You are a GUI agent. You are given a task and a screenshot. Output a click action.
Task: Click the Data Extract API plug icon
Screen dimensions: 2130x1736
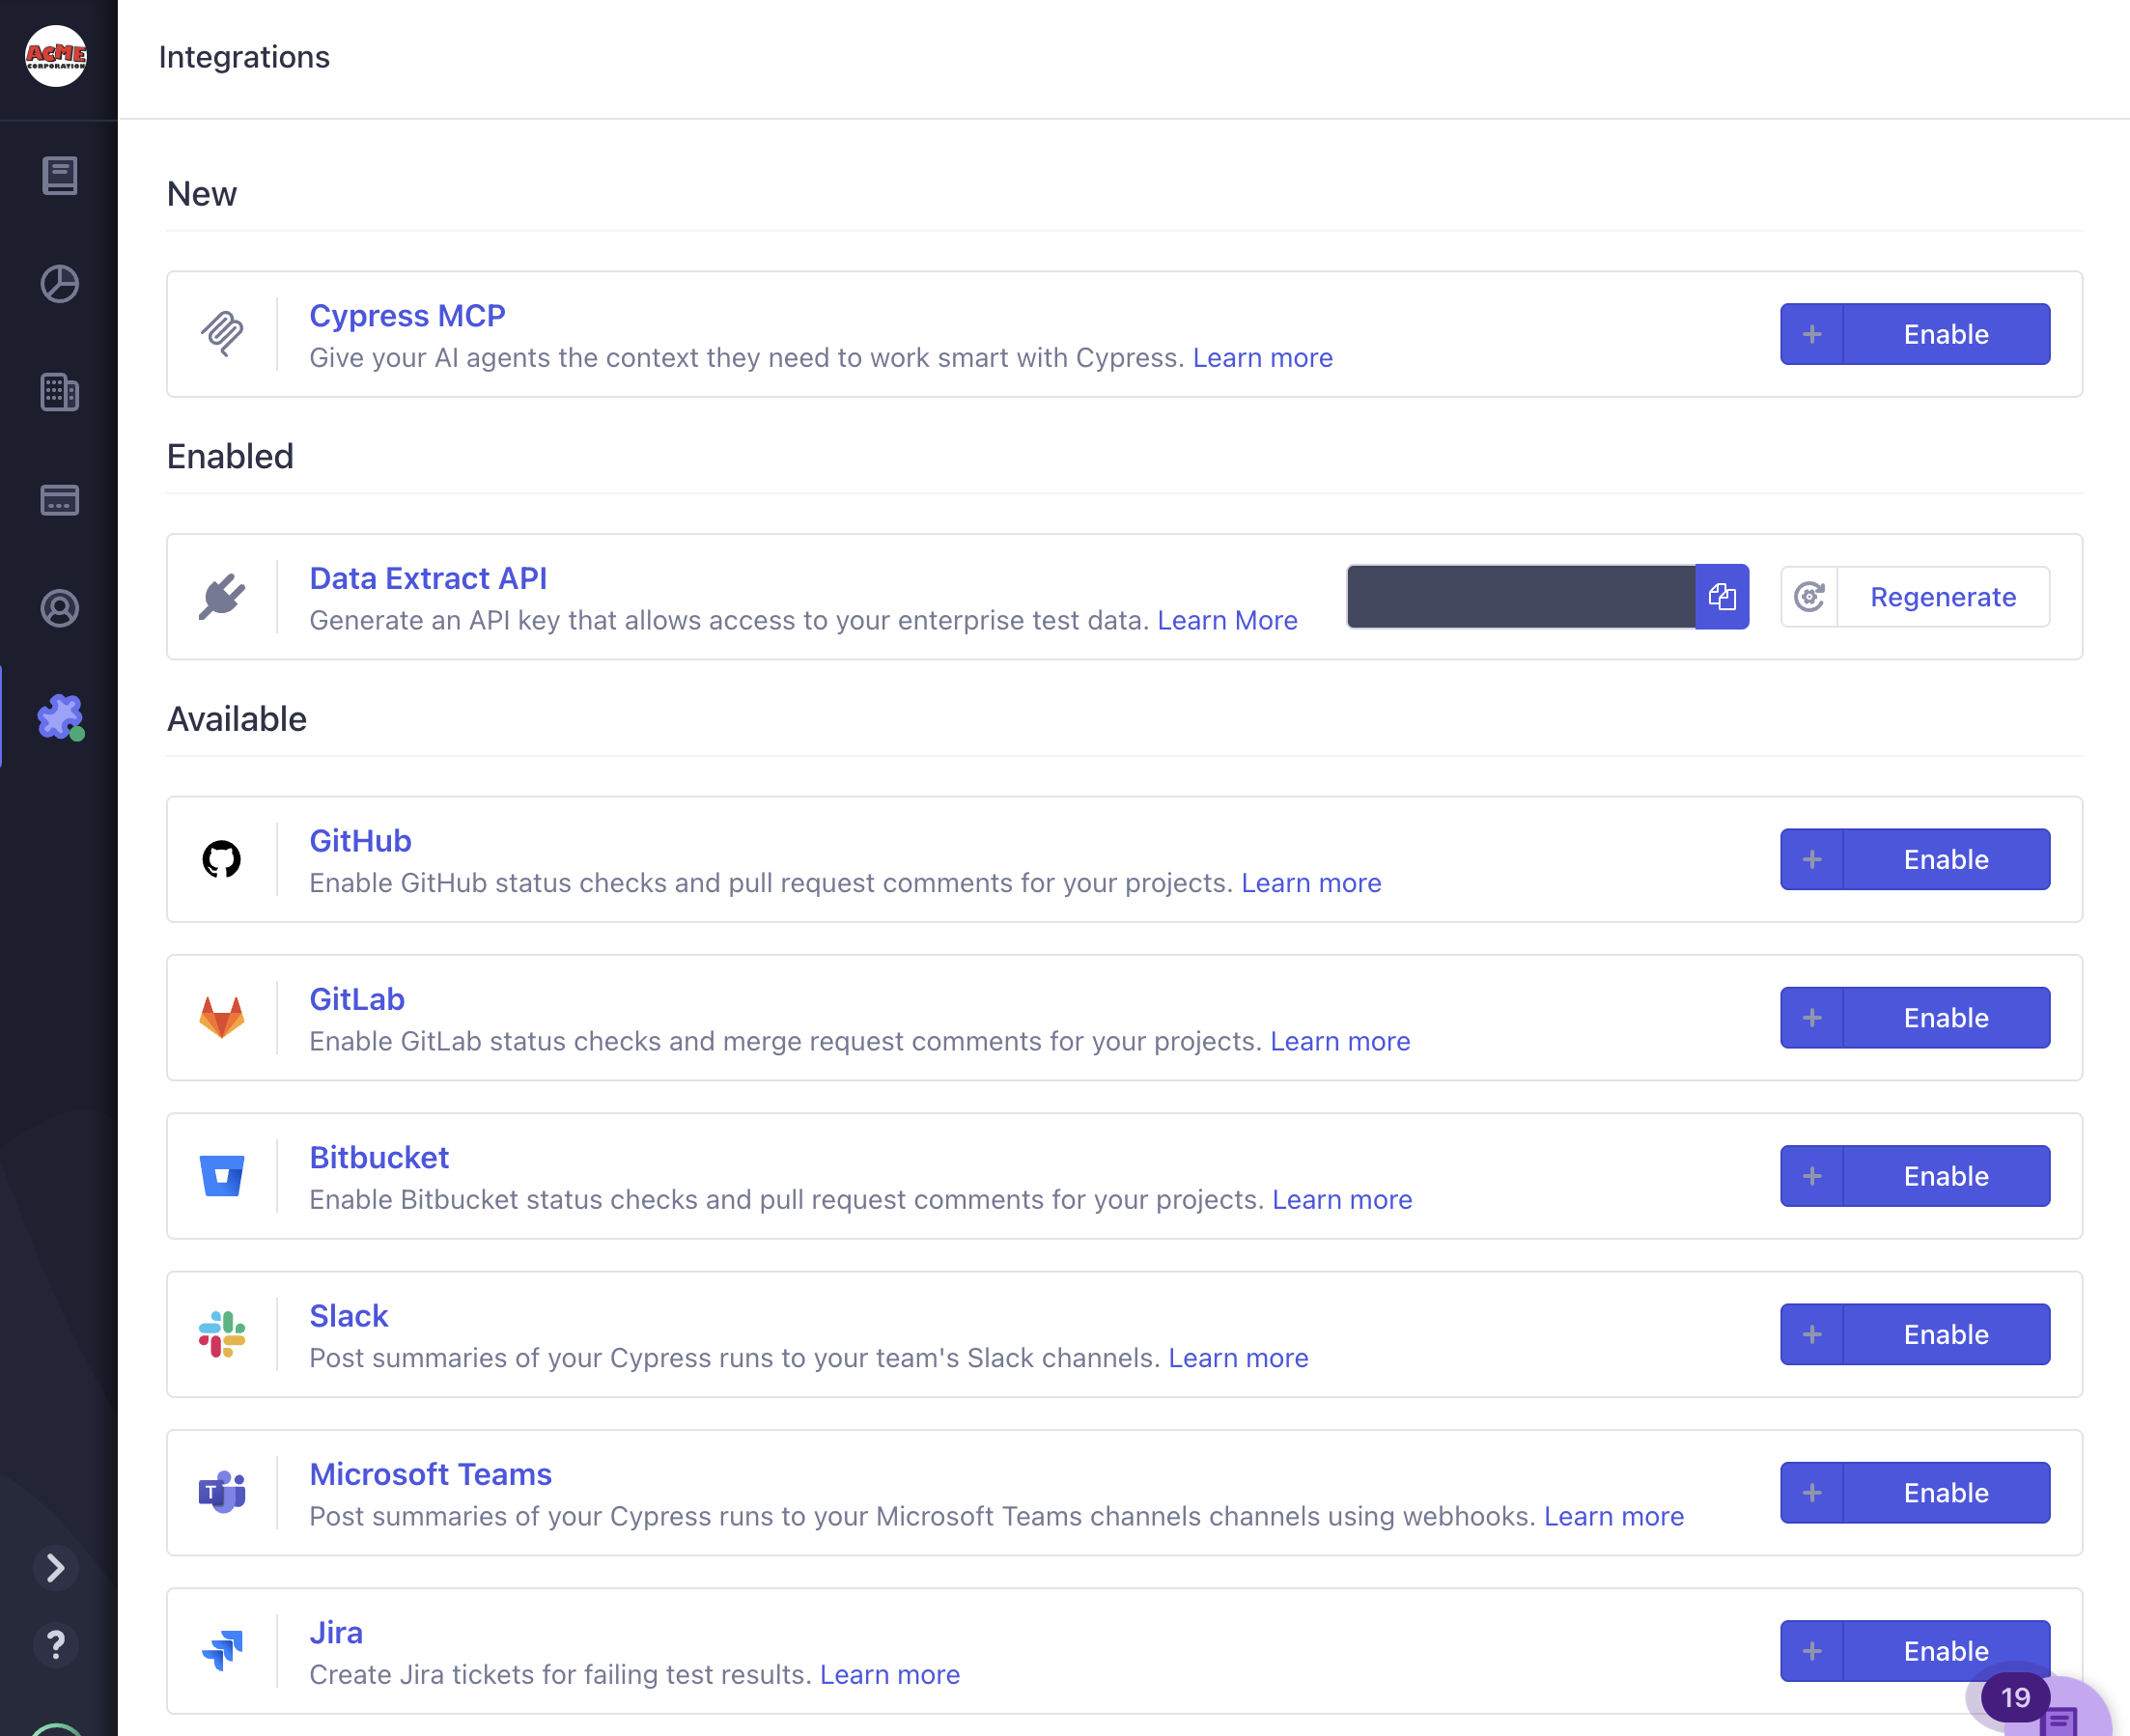222,597
